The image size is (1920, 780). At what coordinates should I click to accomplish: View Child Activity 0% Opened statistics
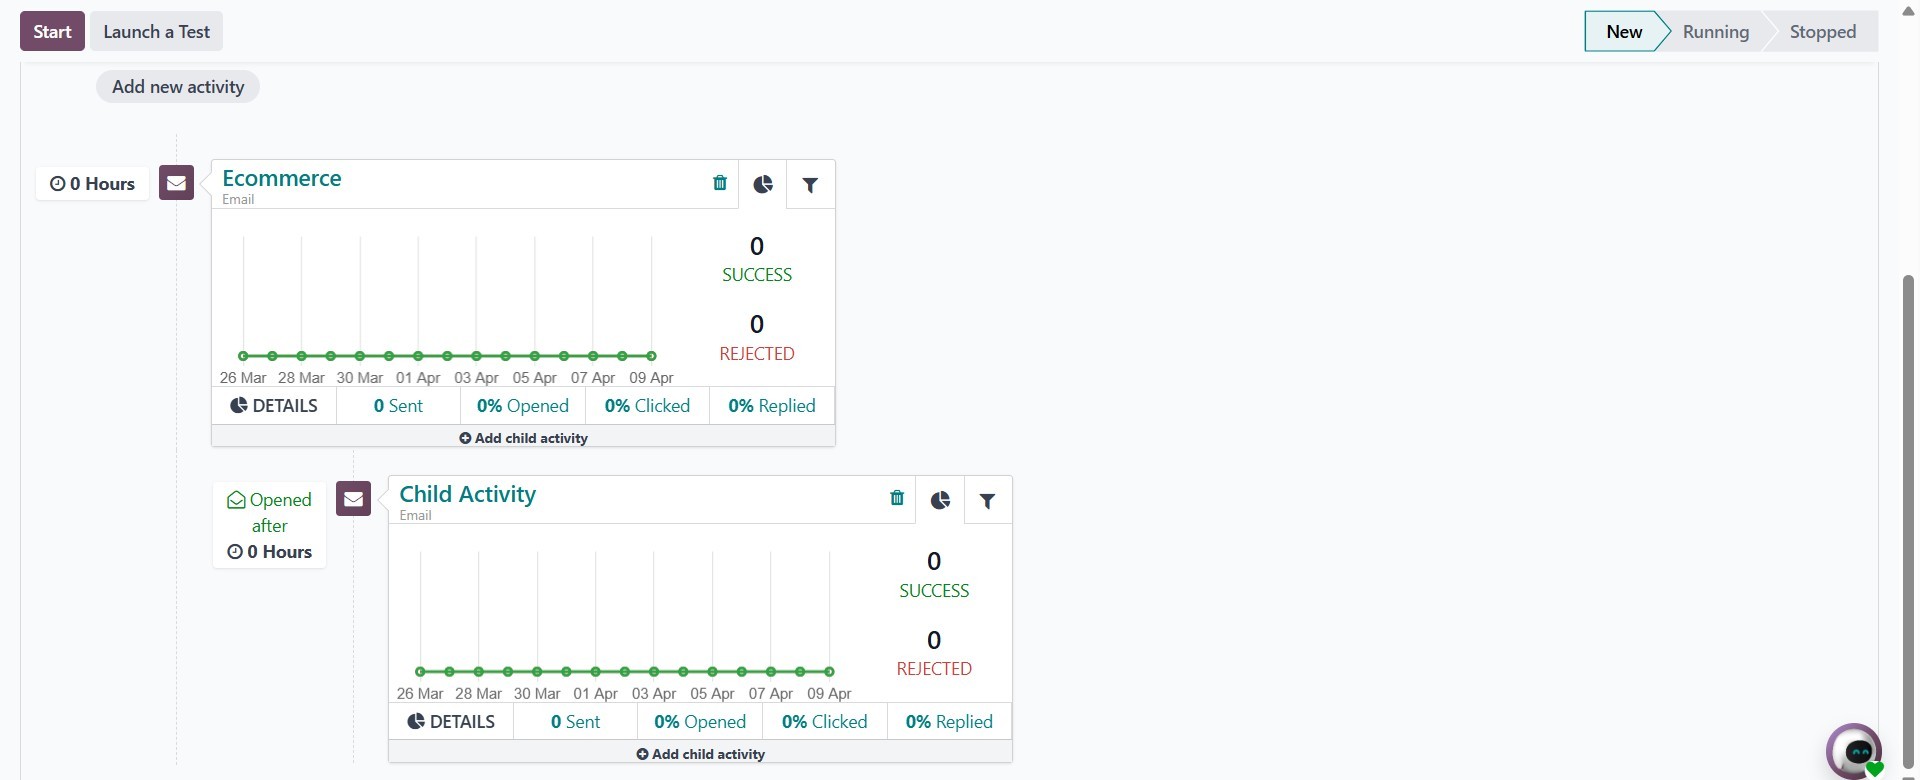(x=700, y=722)
